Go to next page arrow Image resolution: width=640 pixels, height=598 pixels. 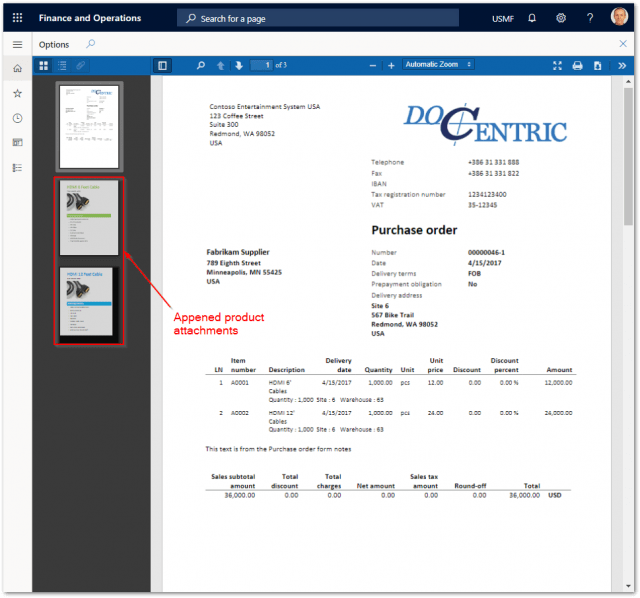(x=239, y=65)
